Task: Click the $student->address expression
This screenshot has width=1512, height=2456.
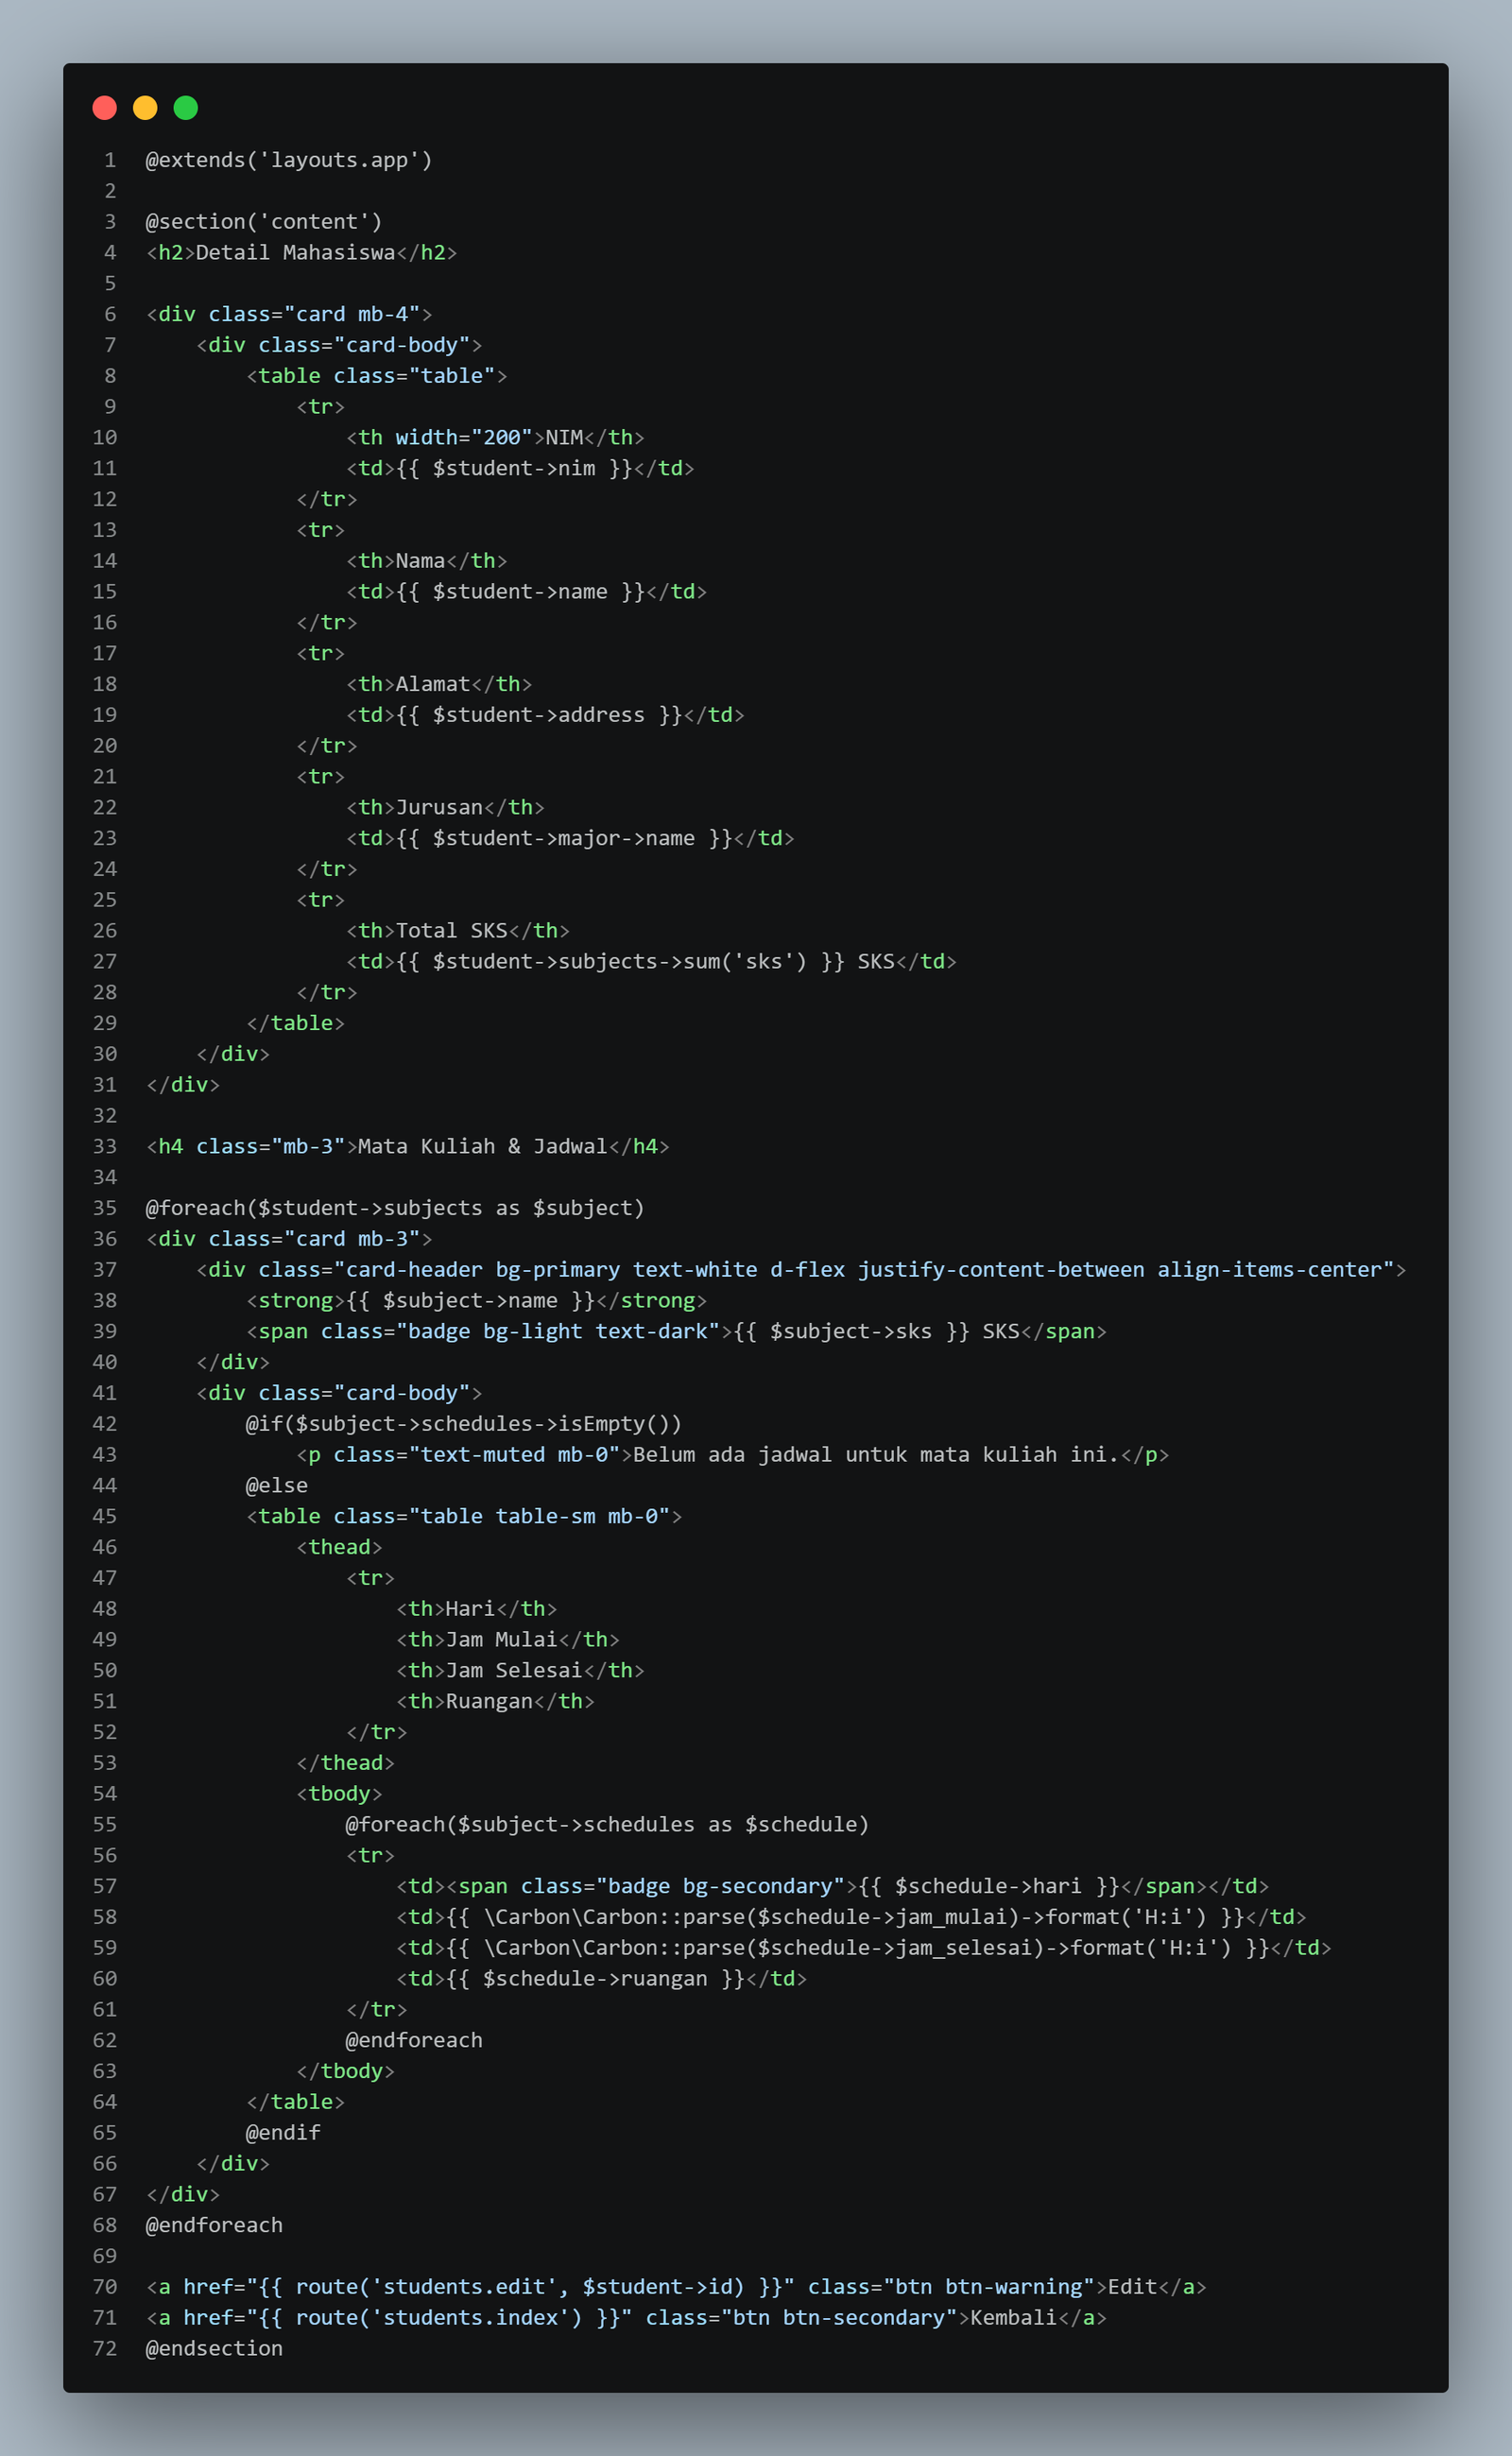Action: 539,715
